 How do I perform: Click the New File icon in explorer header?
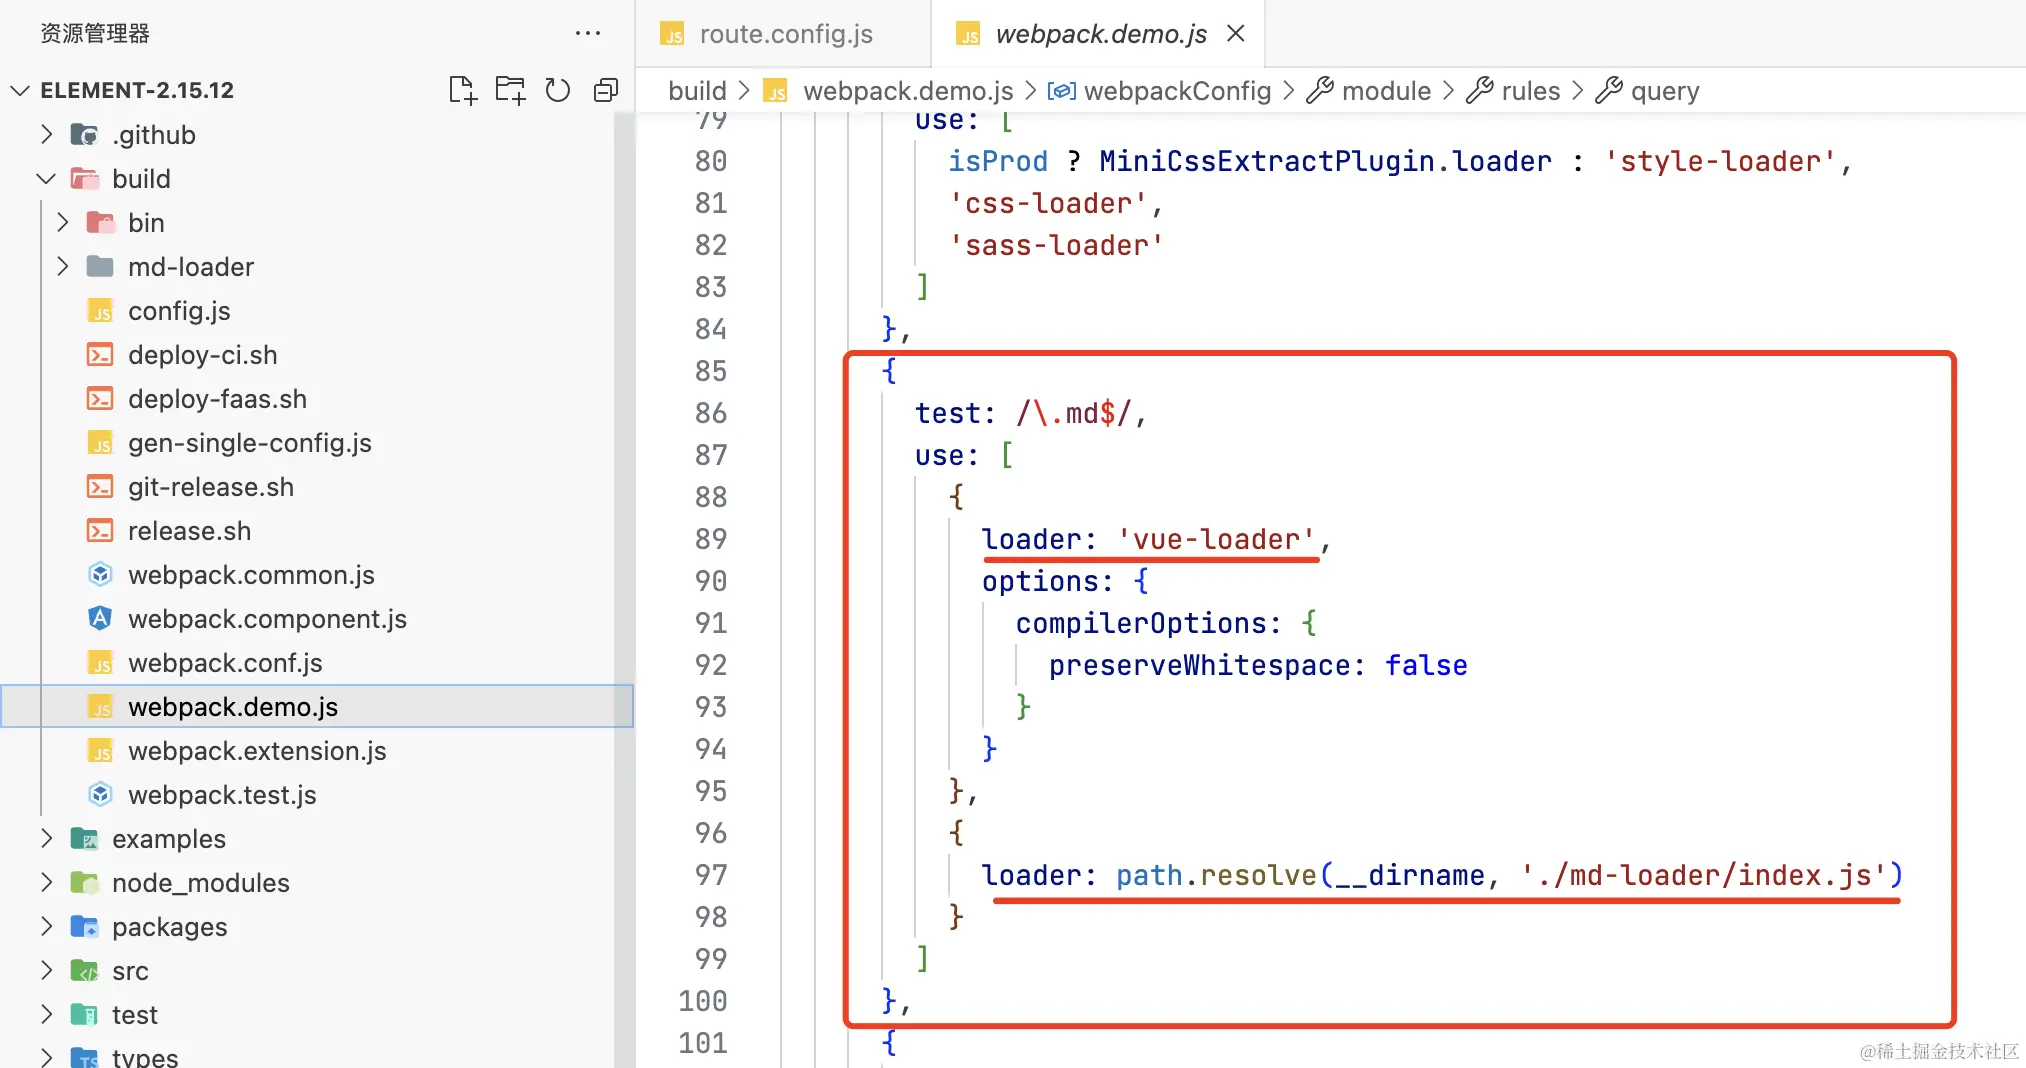[x=462, y=90]
